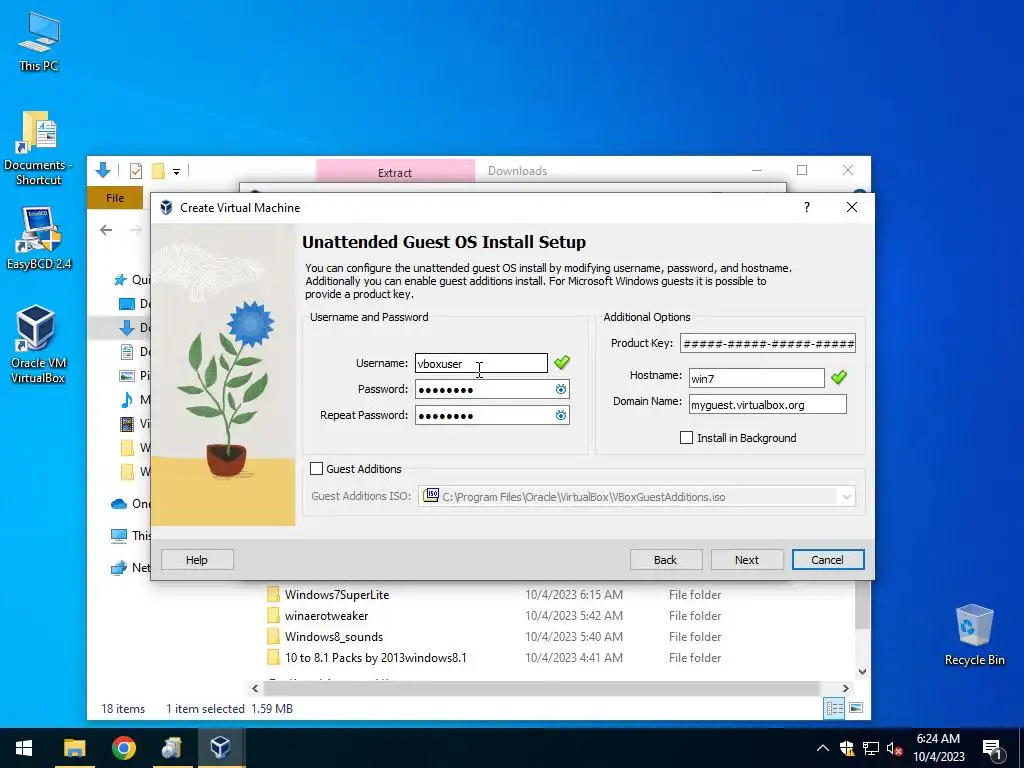This screenshot has width=1024, height=768.
Task: Click the installer taskbar icon beside Chrome
Action: tap(172, 748)
